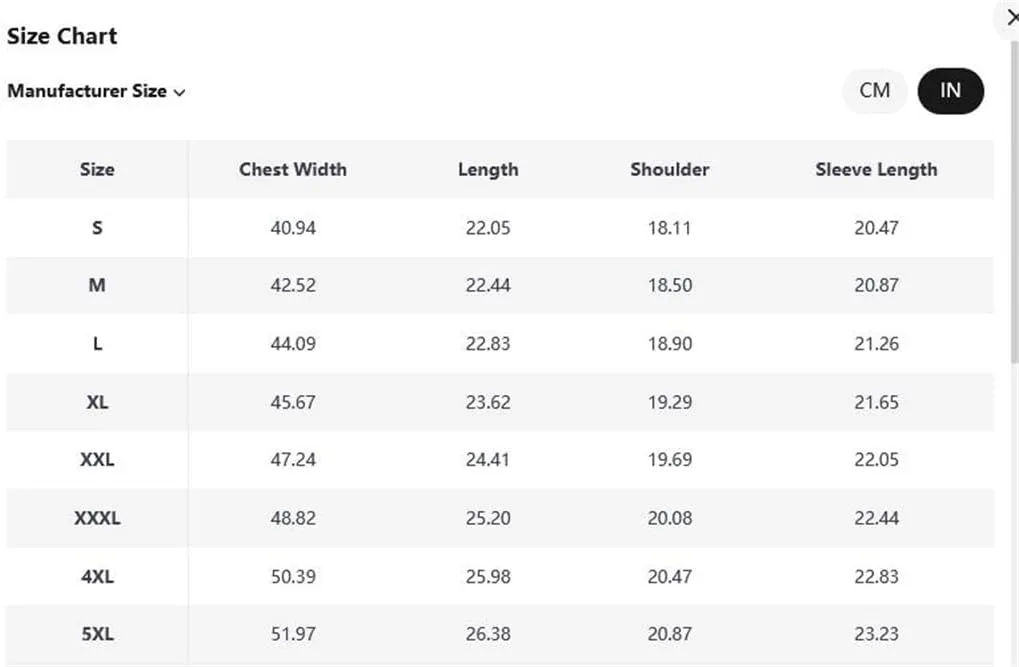This screenshot has height=667, width=1019.
Task: Open the Manufacturer Size dropdown
Action: click(x=96, y=91)
